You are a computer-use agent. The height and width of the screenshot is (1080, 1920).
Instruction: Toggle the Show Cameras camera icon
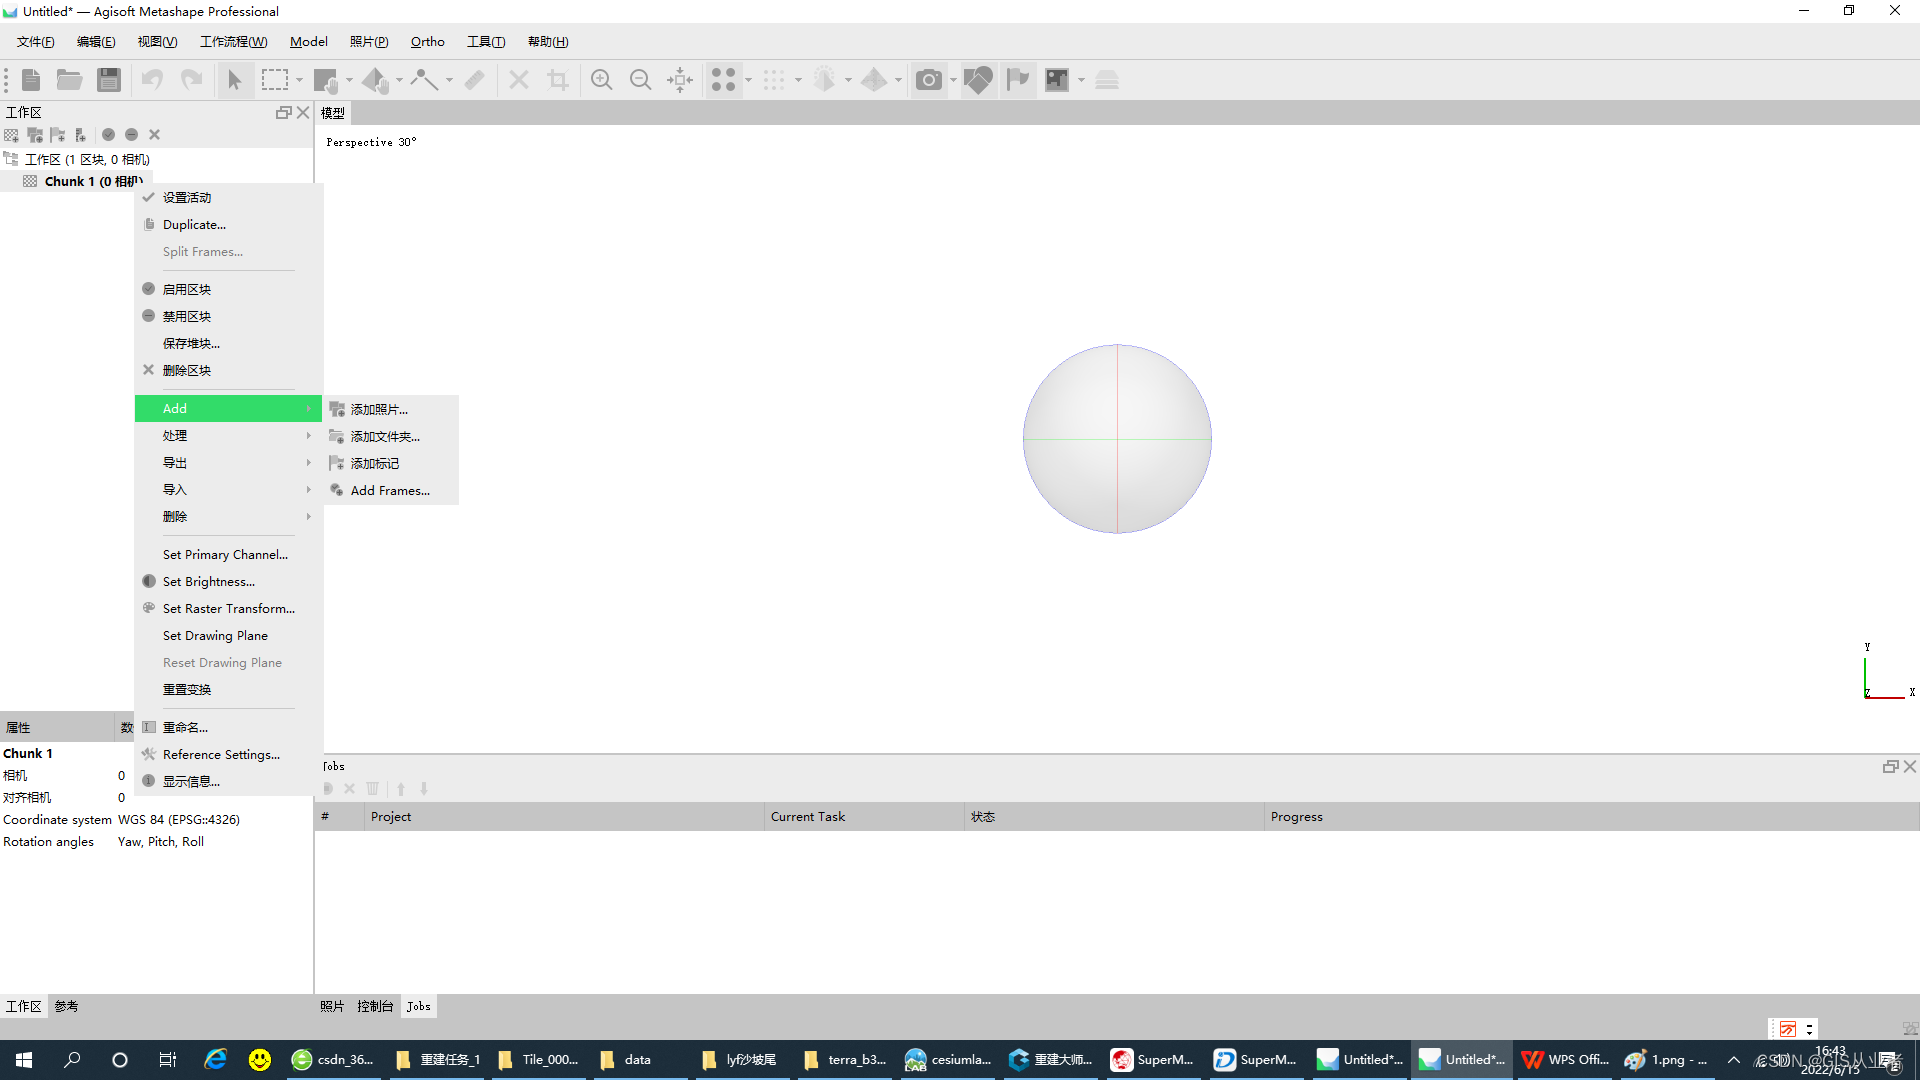point(929,80)
